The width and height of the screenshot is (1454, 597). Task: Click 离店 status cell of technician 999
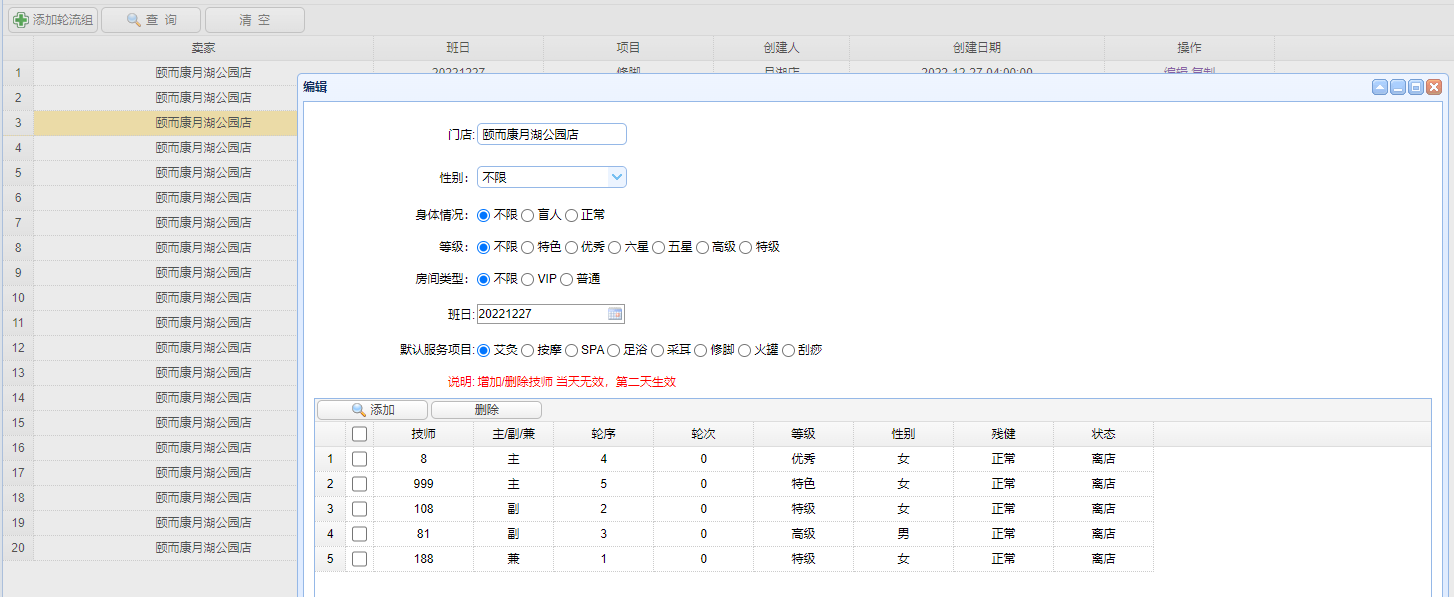click(1104, 484)
